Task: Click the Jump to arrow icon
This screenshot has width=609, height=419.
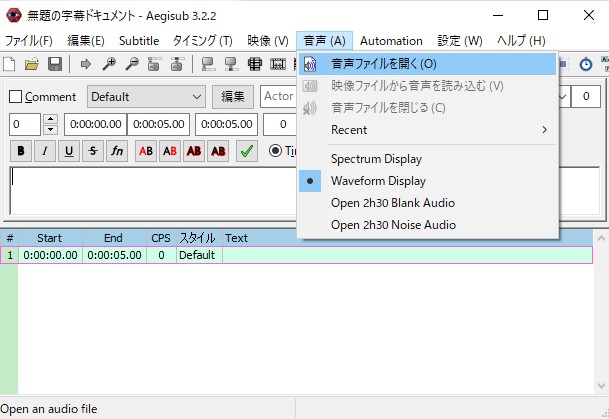Action: tap(85, 64)
